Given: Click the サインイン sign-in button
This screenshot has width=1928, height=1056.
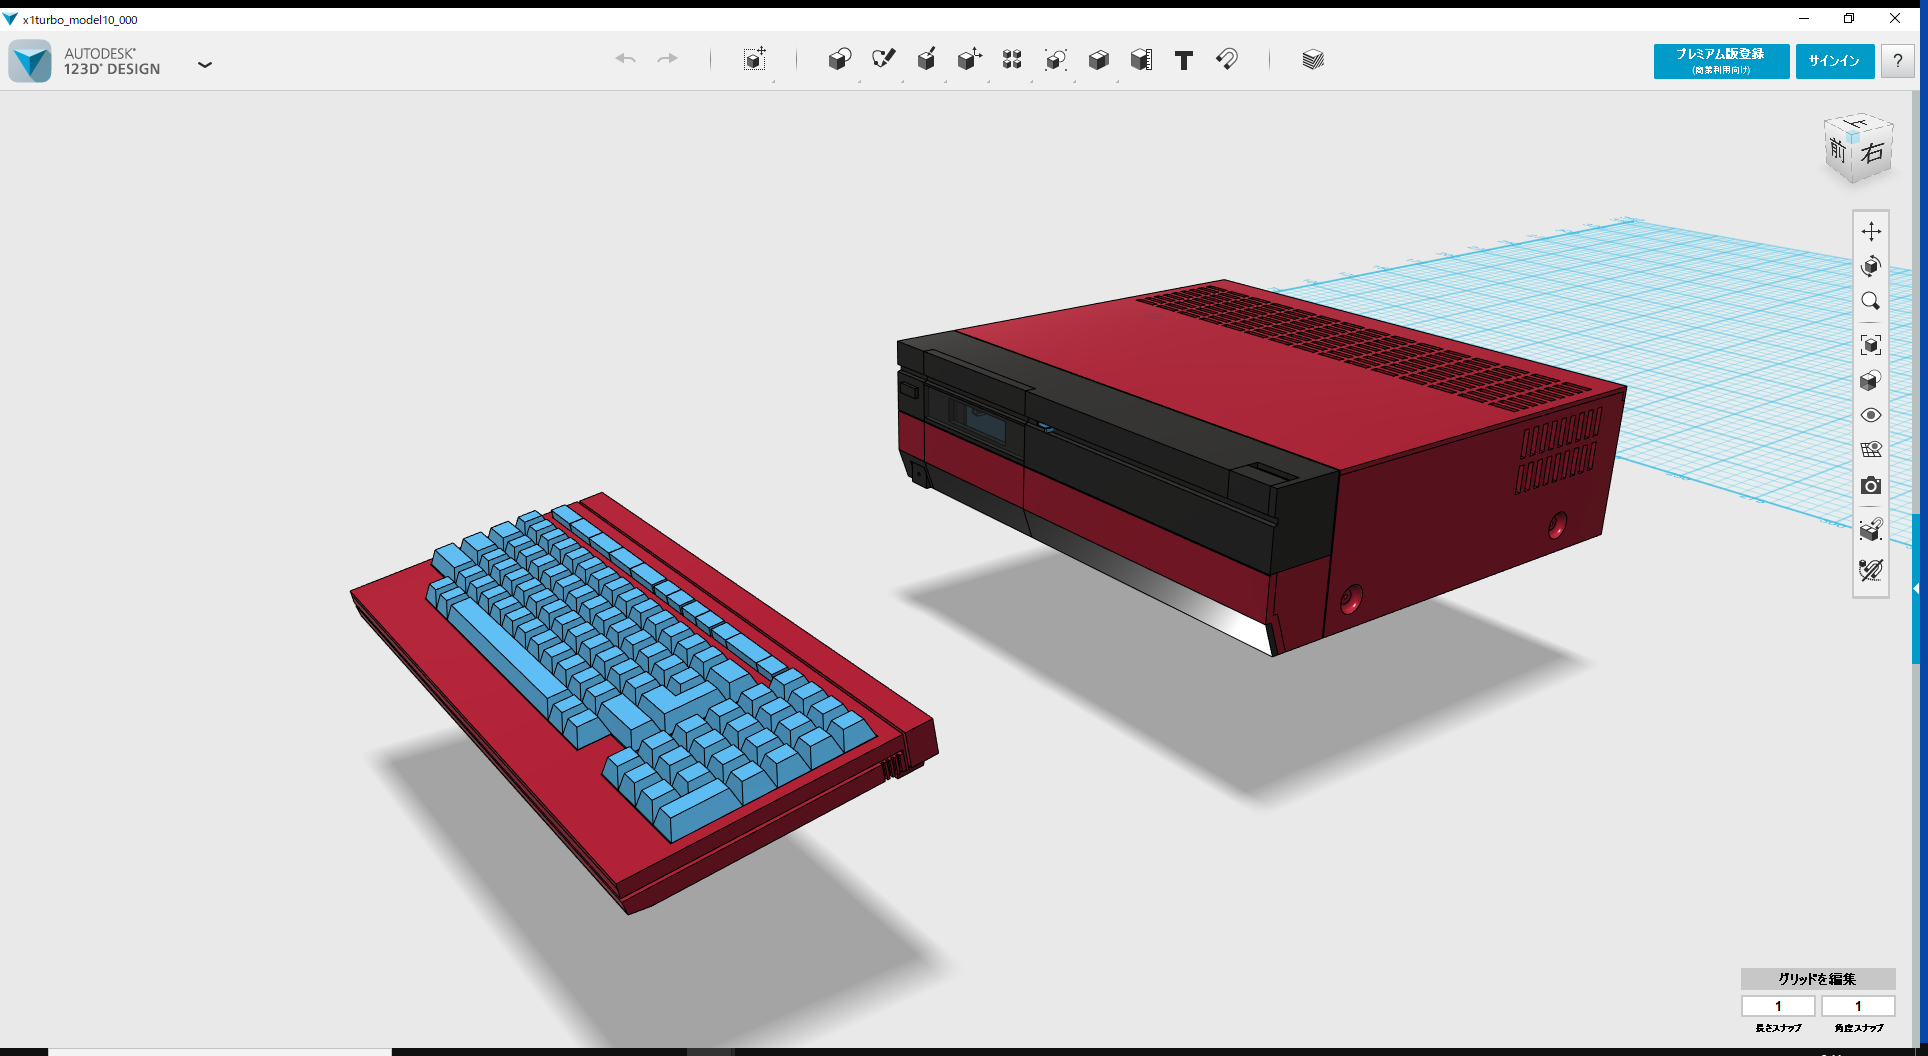Looking at the screenshot, I should click(x=1834, y=60).
